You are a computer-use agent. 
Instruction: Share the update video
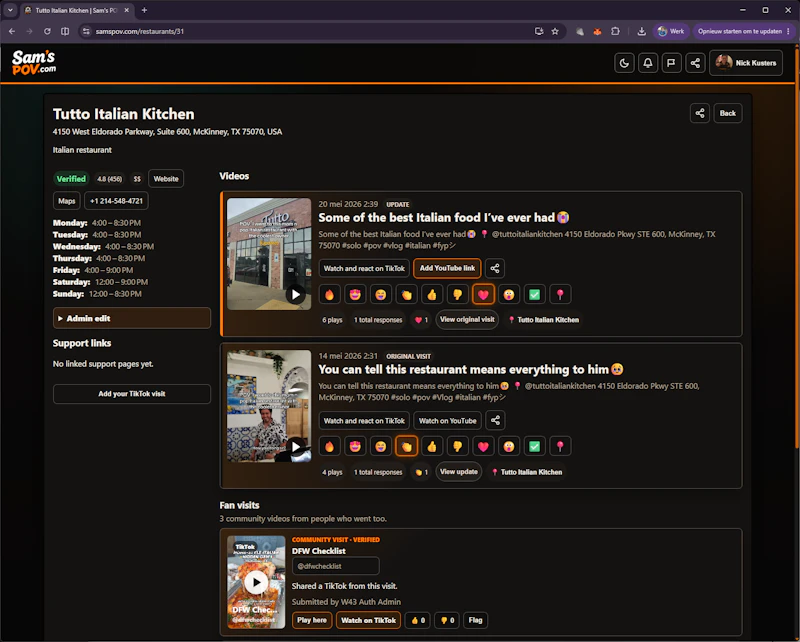click(x=495, y=268)
